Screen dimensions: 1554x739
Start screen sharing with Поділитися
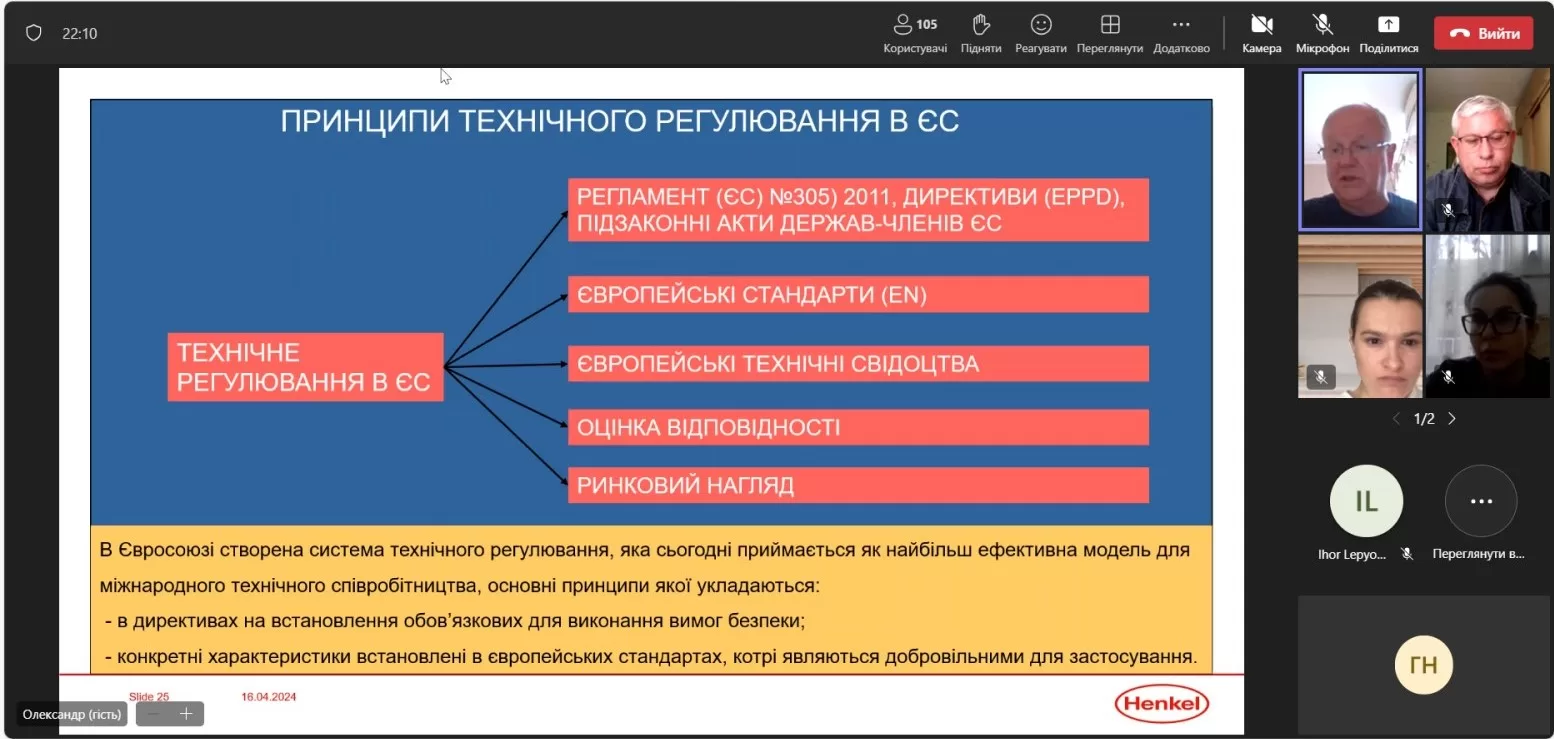click(x=1388, y=33)
